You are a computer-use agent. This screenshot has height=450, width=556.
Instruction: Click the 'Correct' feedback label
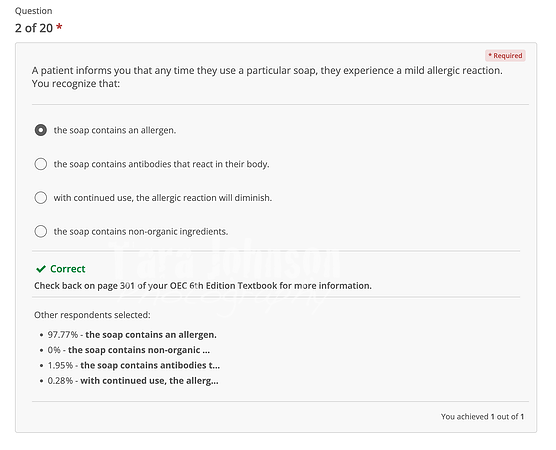pyautogui.click(x=68, y=269)
